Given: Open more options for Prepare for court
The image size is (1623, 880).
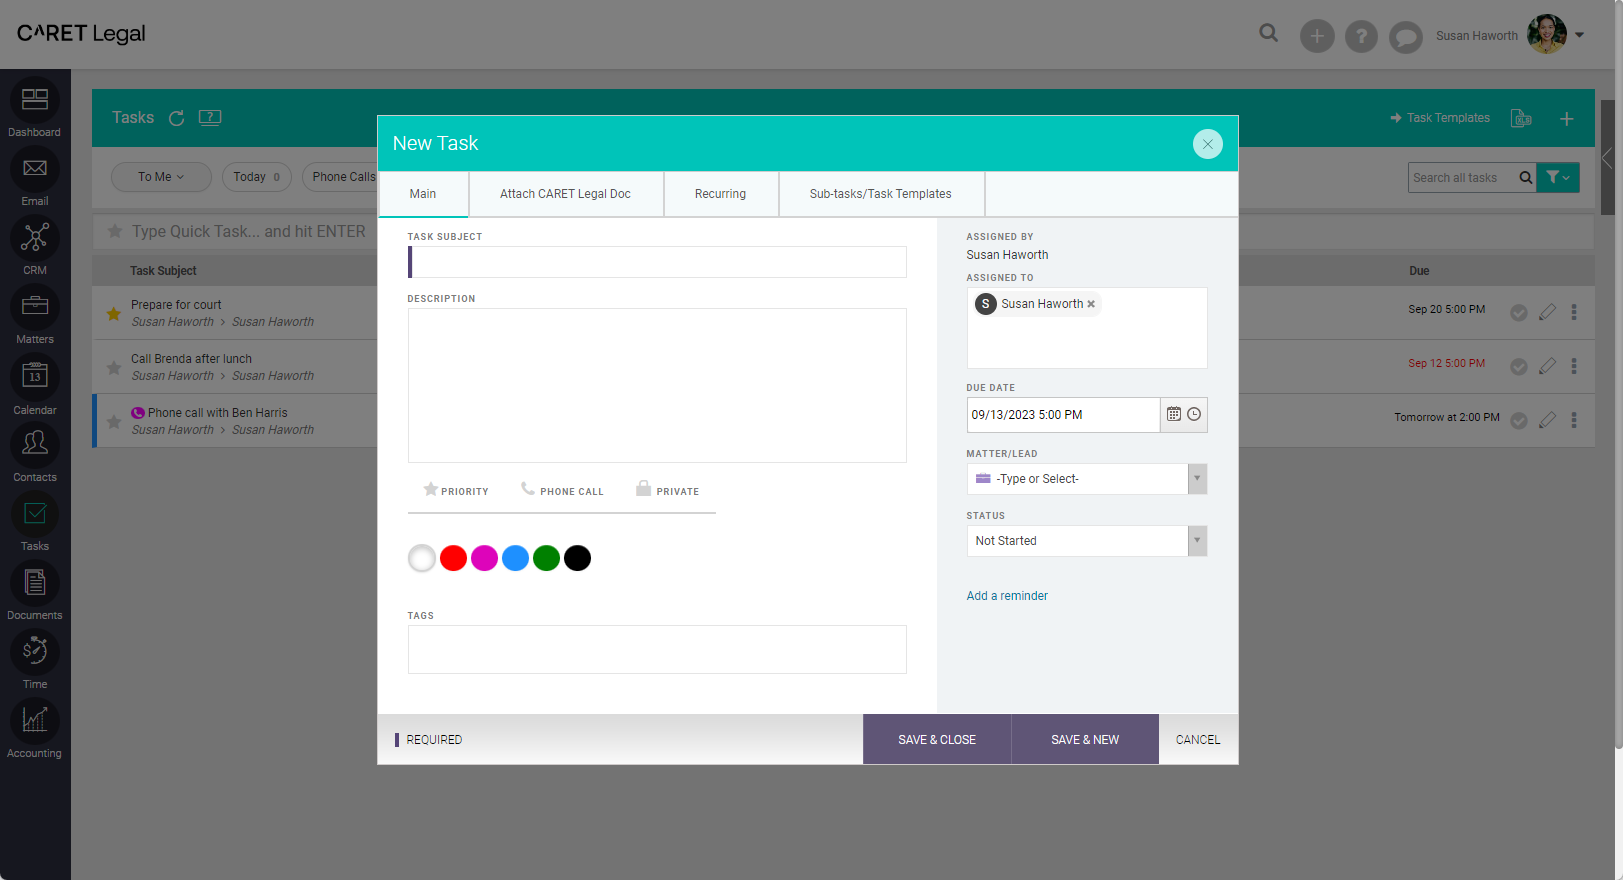Looking at the screenshot, I should click(1574, 312).
